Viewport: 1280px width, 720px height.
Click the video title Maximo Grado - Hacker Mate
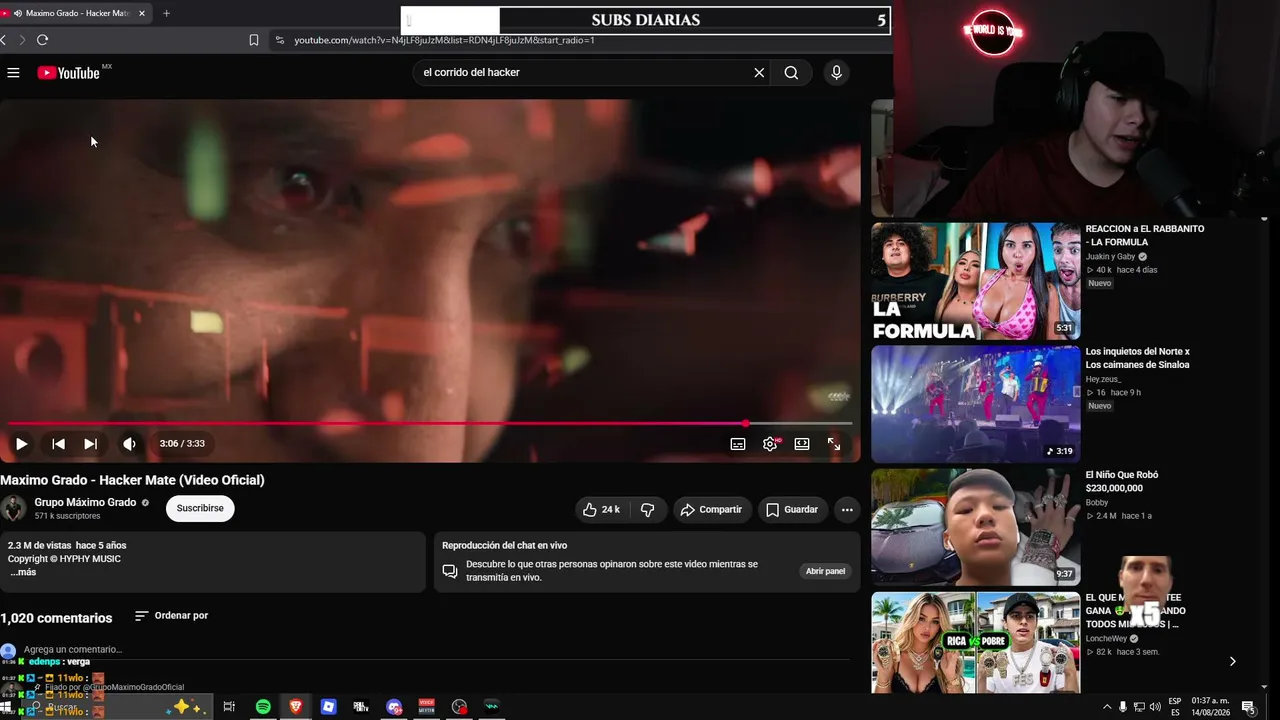click(x=132, y=480)
